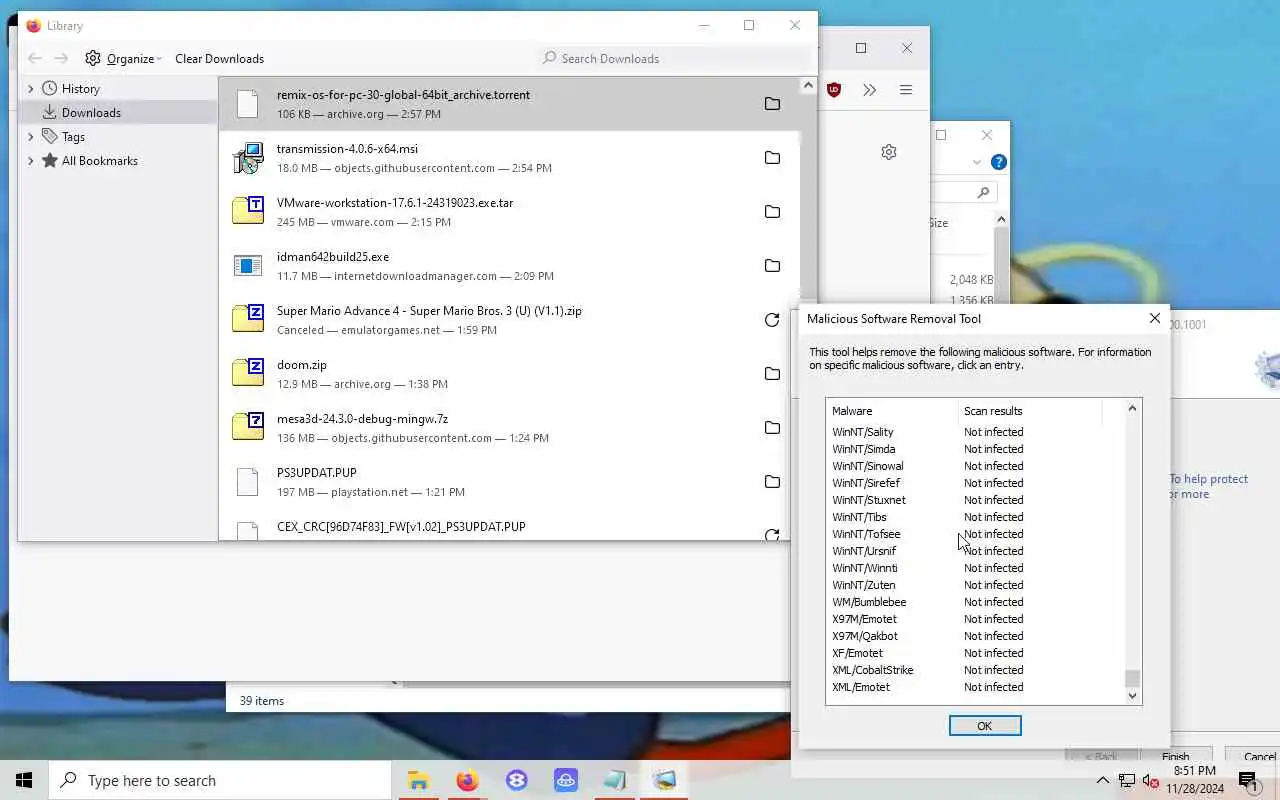
Task: Click Clear Downloads button
Action: tap(219, 58)
